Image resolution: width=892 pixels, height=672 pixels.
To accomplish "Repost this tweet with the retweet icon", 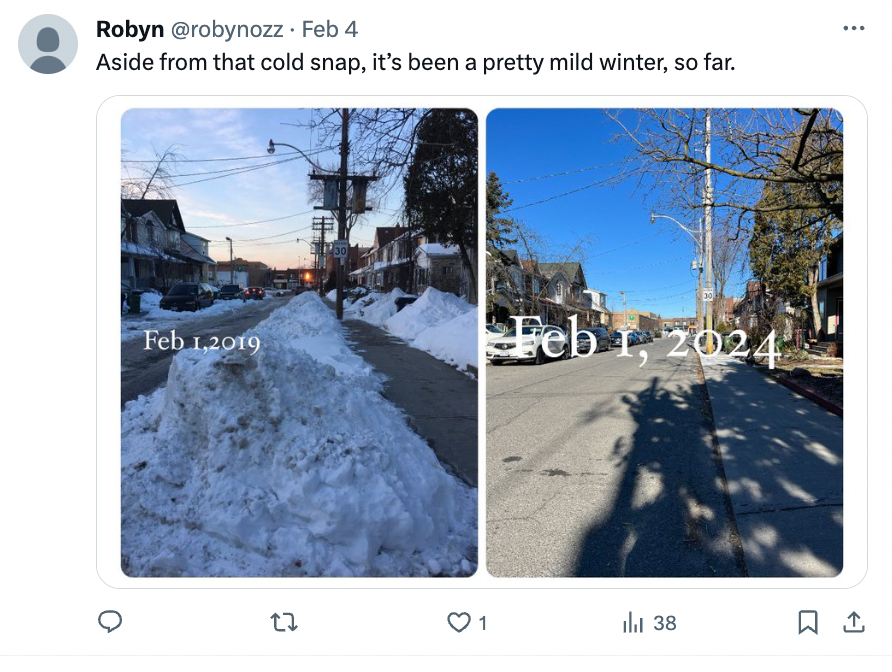I will (284, 622).
